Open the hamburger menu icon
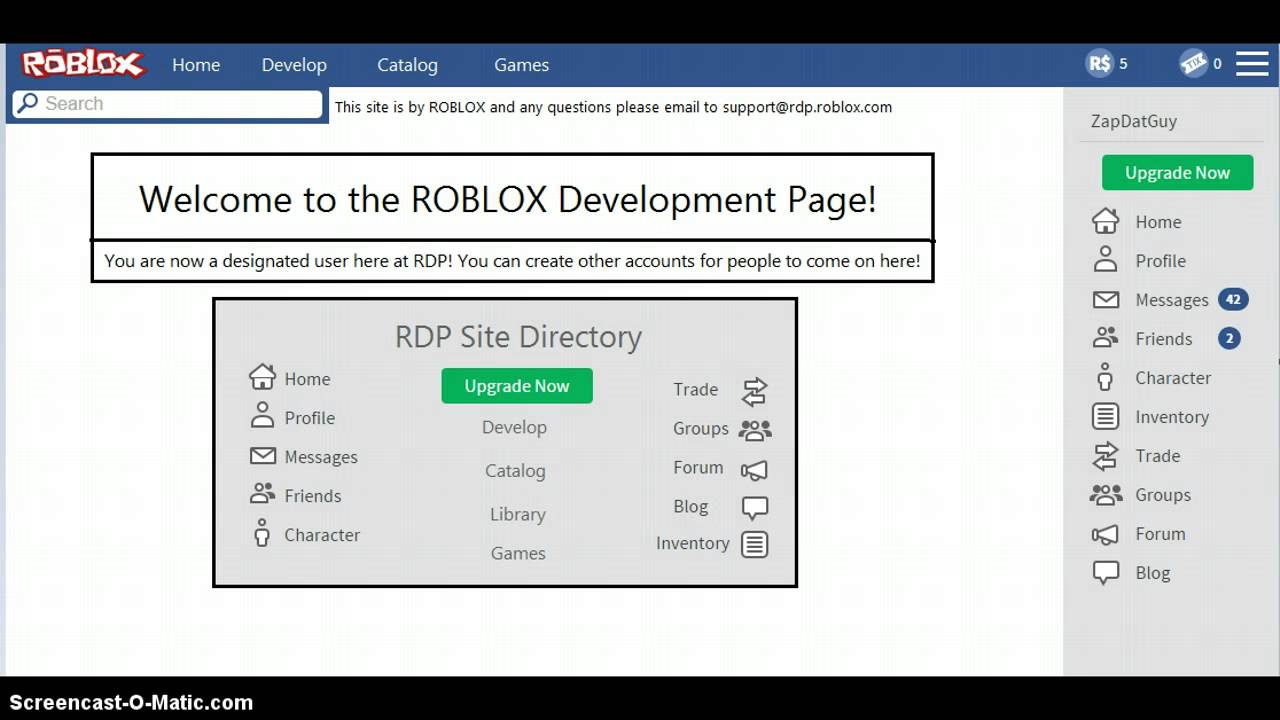The image size is (1280, 720). [1252, 64]
